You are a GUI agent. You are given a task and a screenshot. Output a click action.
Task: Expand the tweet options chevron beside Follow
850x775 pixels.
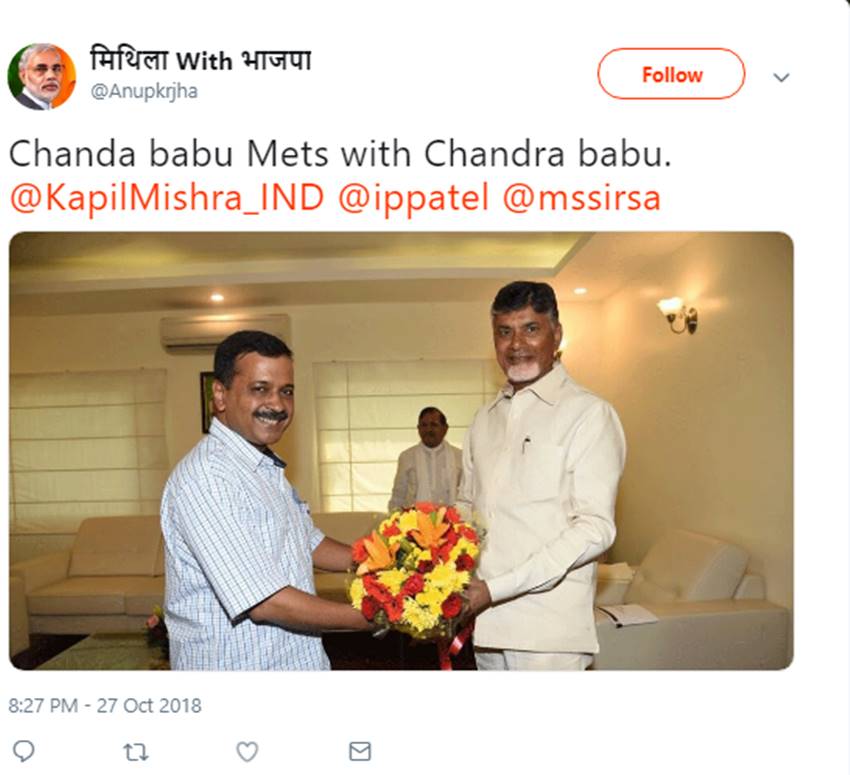(x=781, y=77)
